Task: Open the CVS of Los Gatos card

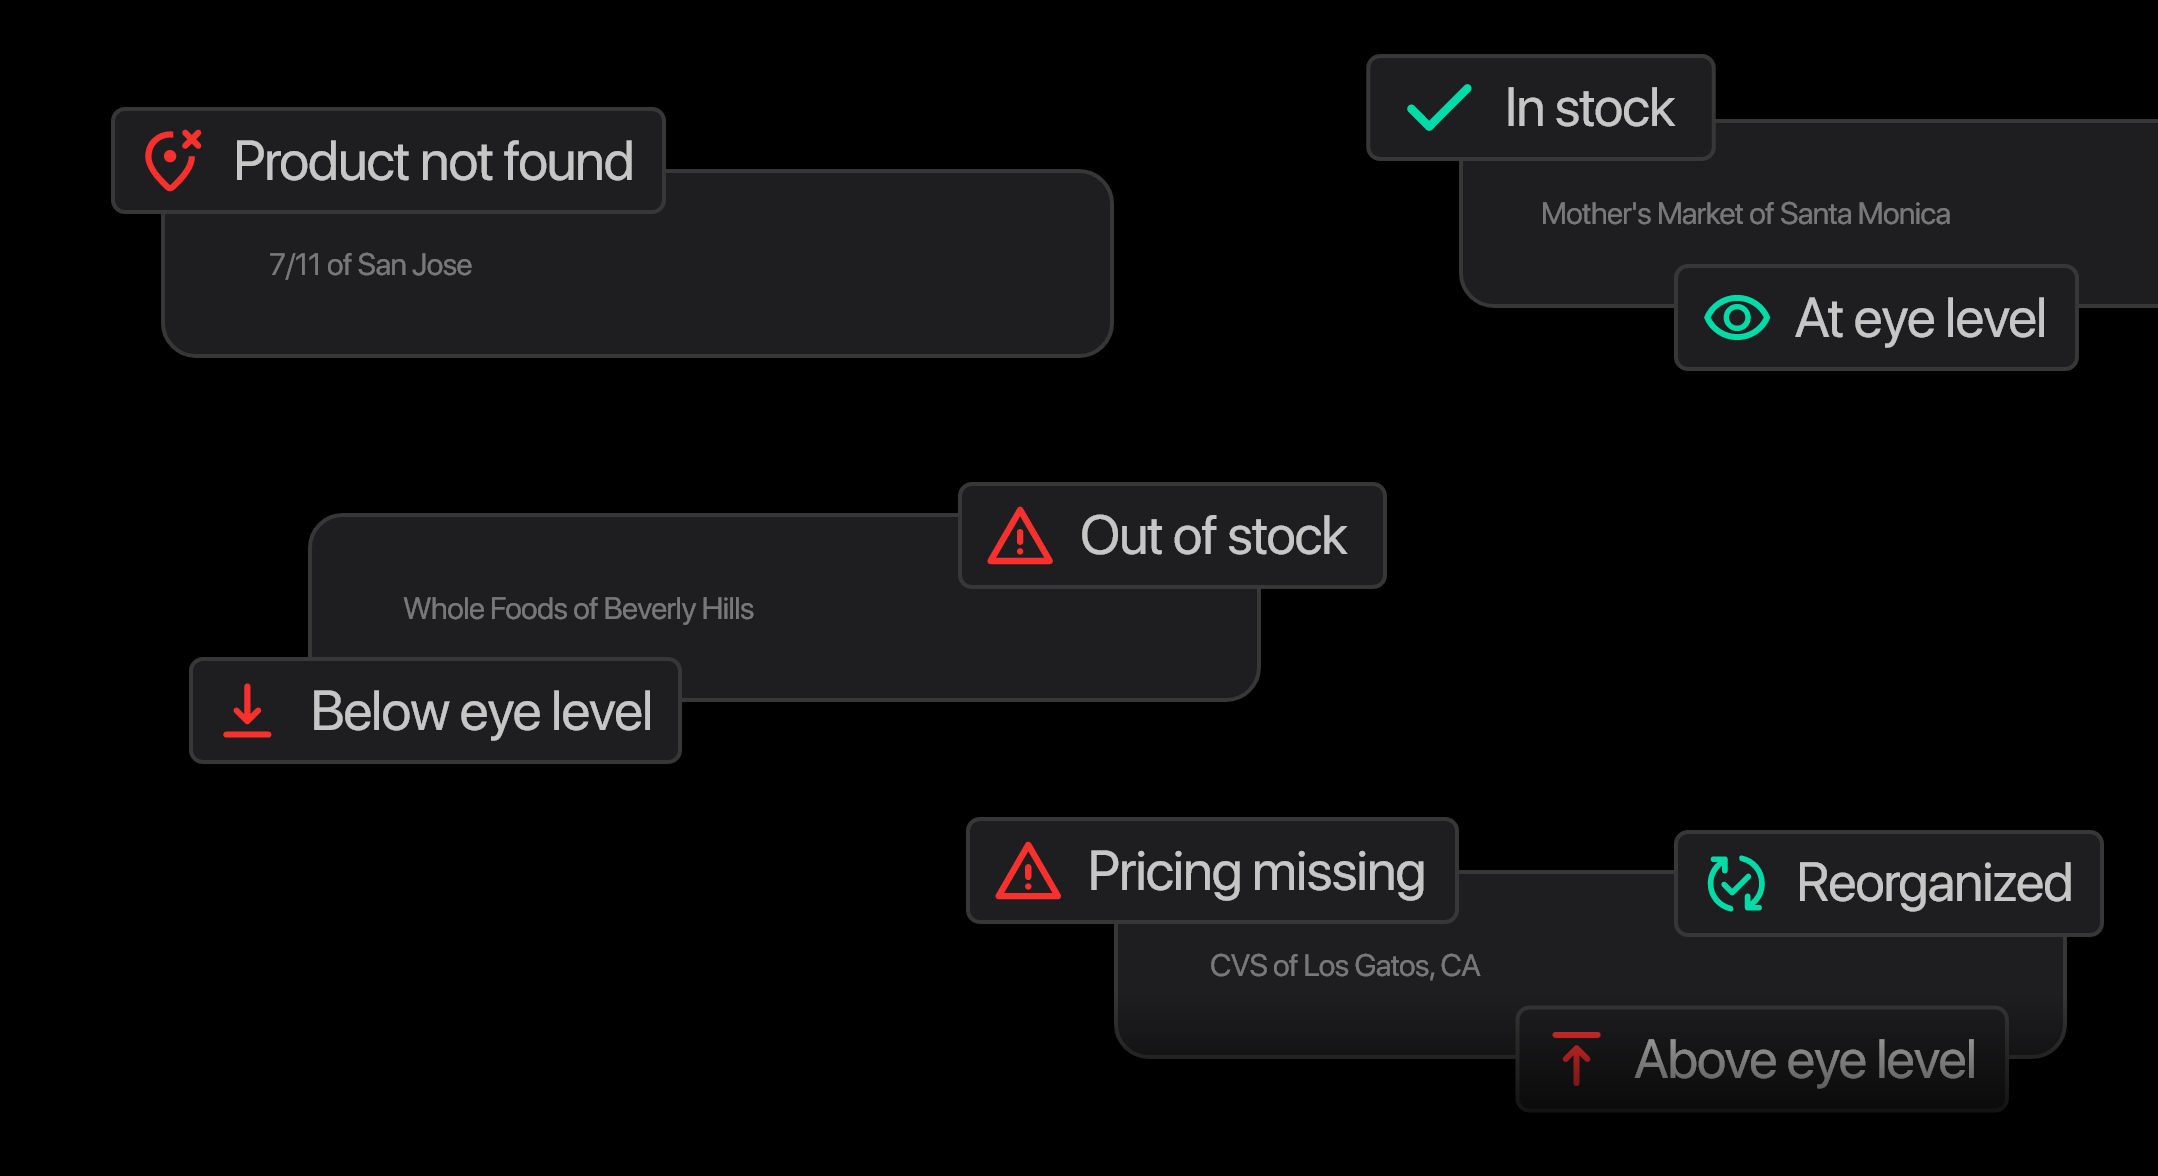Action: 1590,964
